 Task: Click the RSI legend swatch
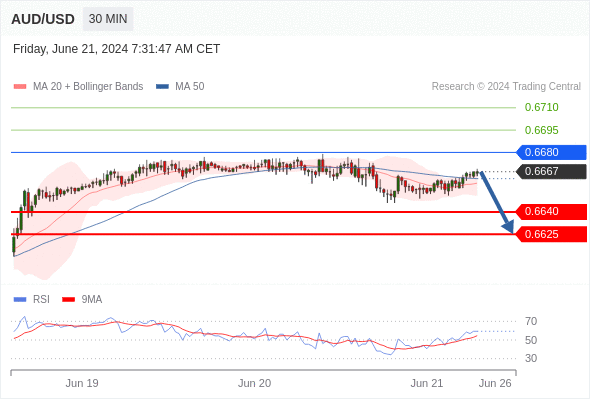tap(20, 300)
